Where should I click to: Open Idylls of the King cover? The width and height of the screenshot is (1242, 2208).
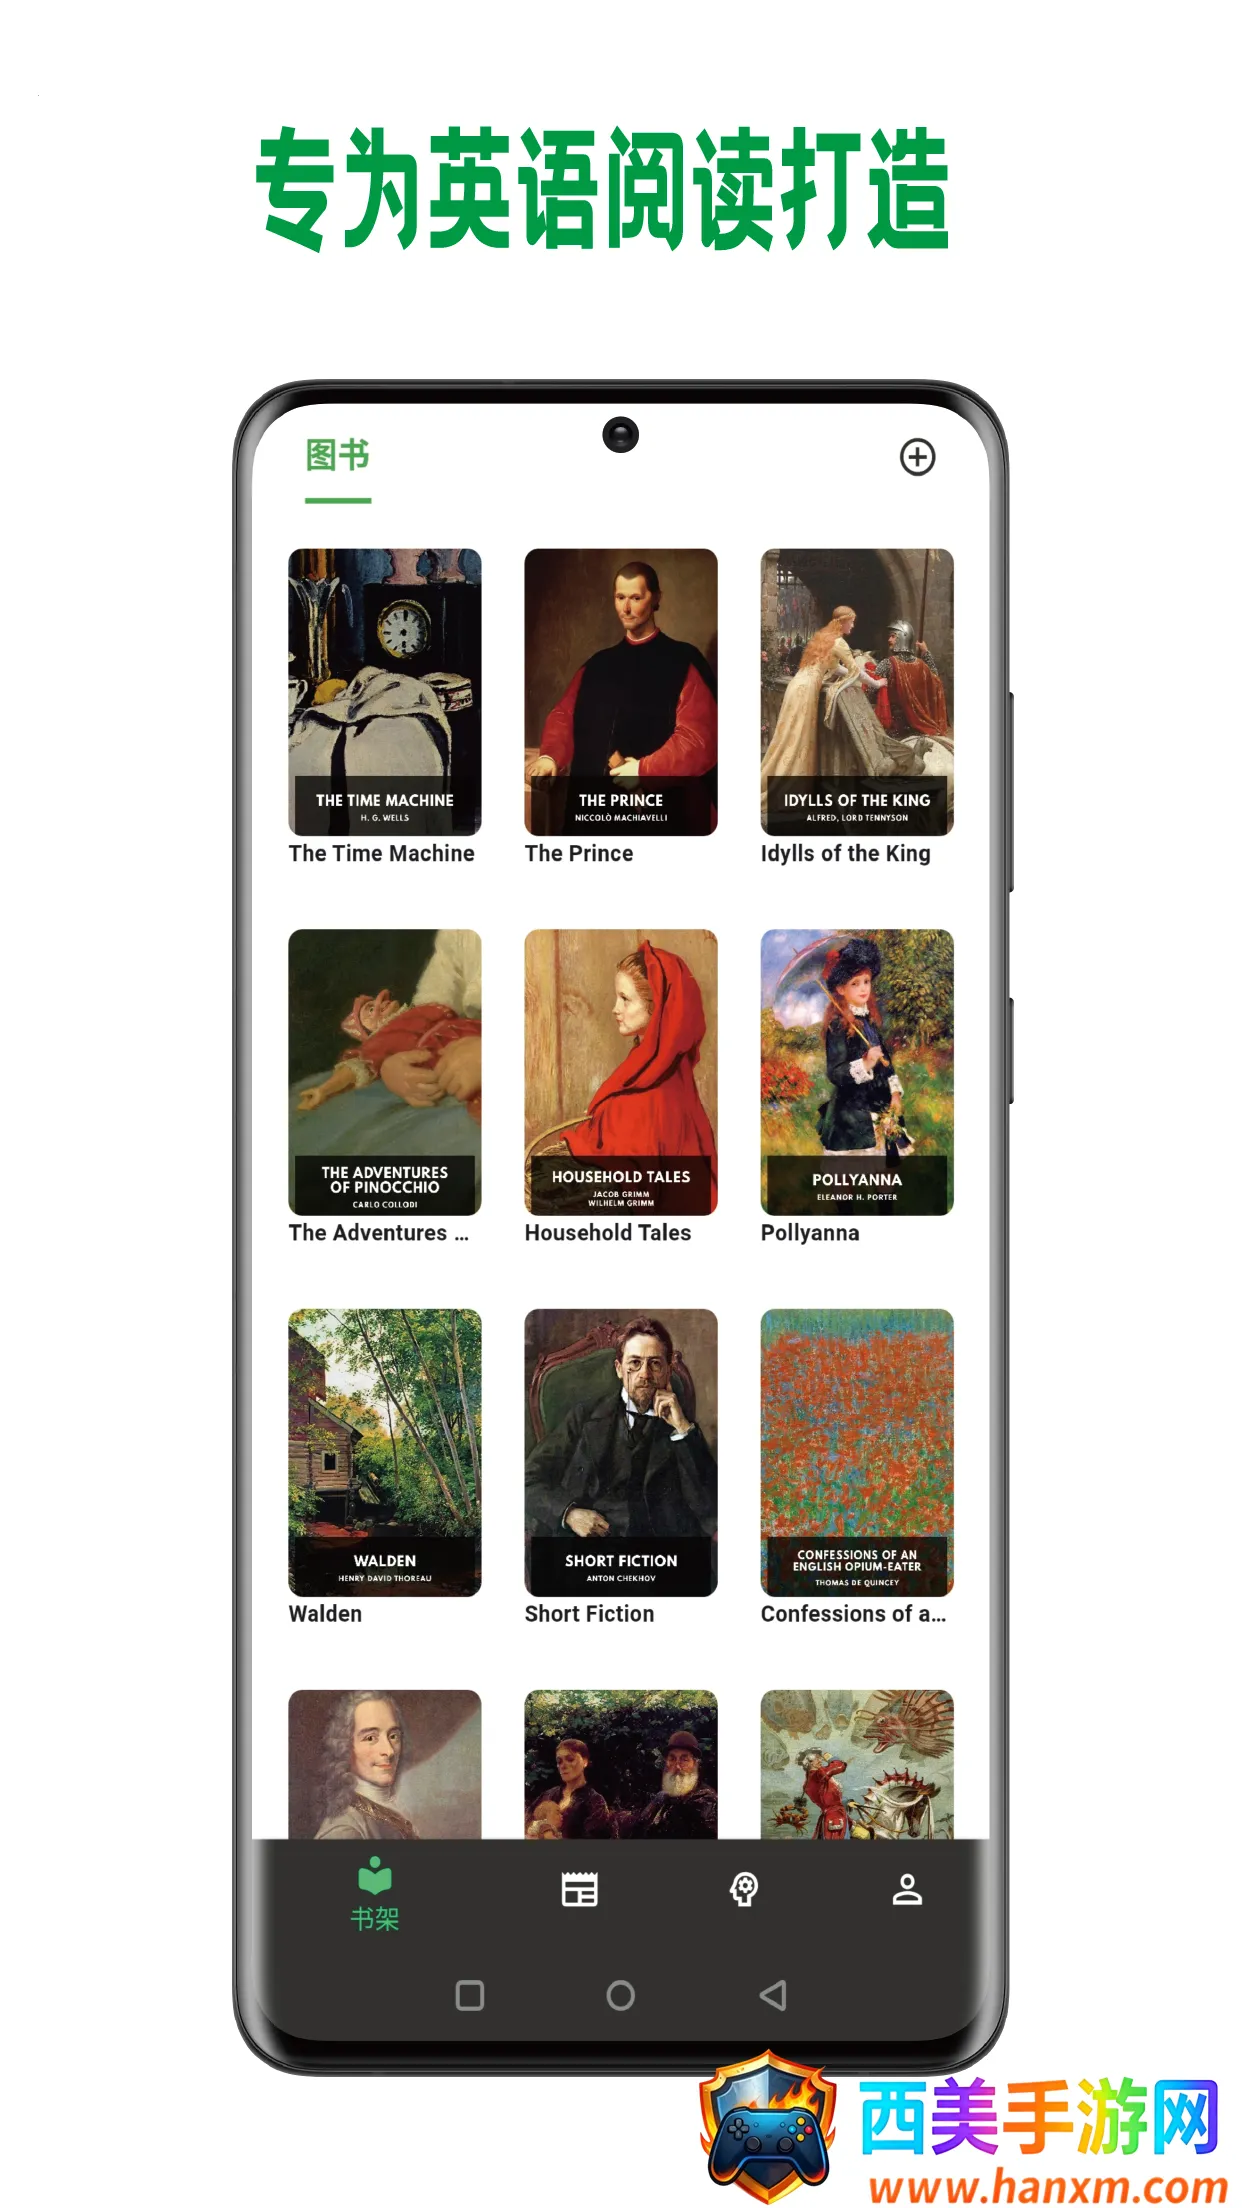coord(857,692)
